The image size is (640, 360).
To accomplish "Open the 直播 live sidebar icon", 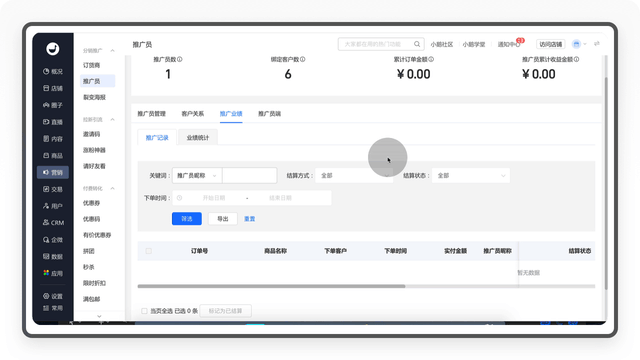I will (46, 122).
